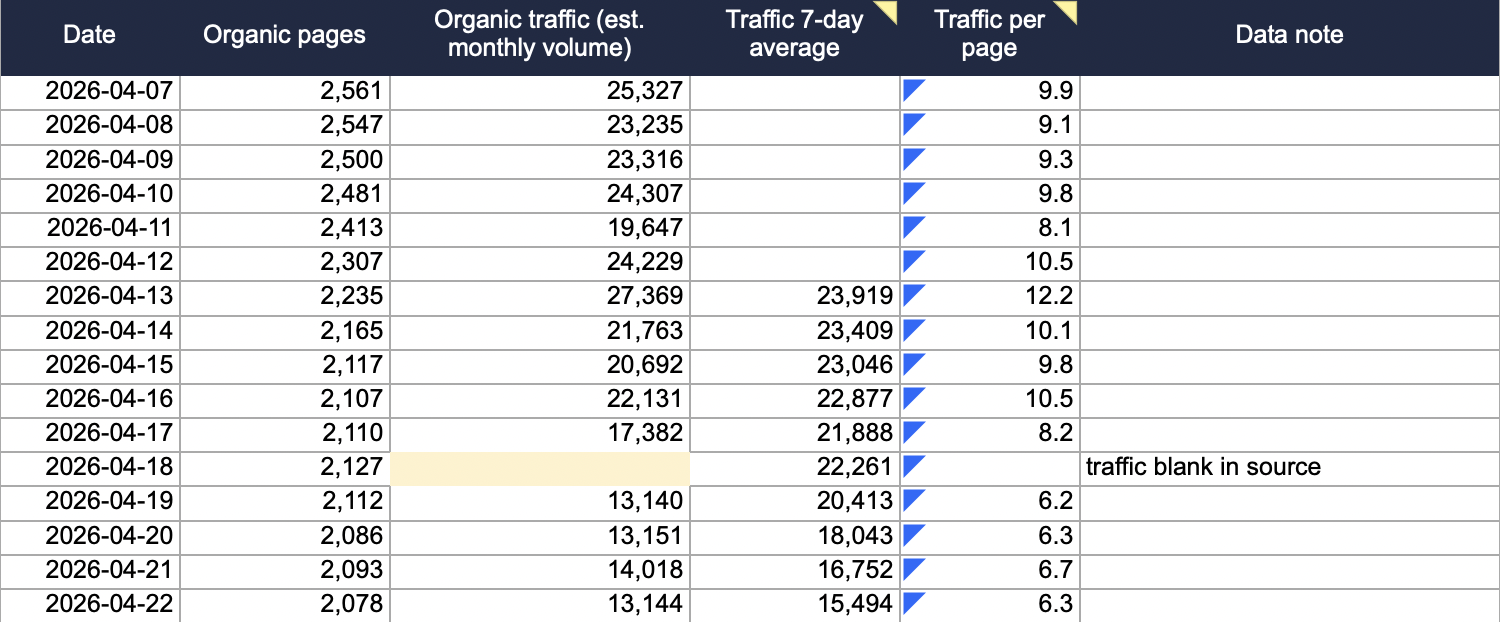
Task: Select organic traffic value 25,327
Action: tap(540, 92)
